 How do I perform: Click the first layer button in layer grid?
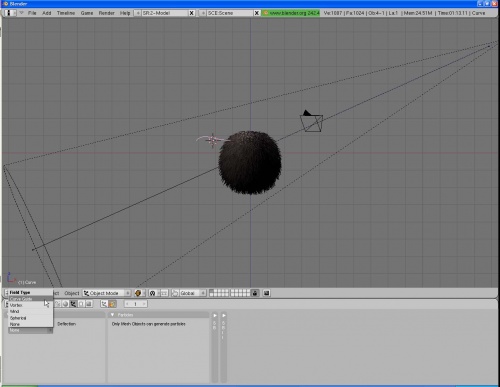click(x=212, y=291)
